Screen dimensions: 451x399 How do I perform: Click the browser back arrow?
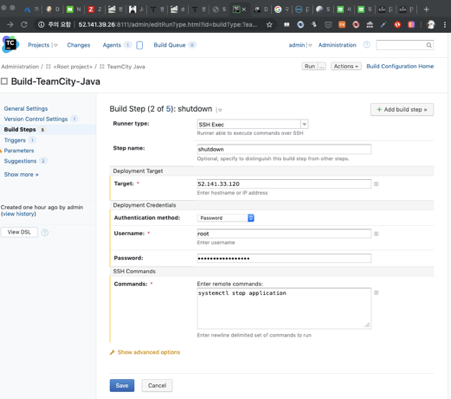coord(10,24)
